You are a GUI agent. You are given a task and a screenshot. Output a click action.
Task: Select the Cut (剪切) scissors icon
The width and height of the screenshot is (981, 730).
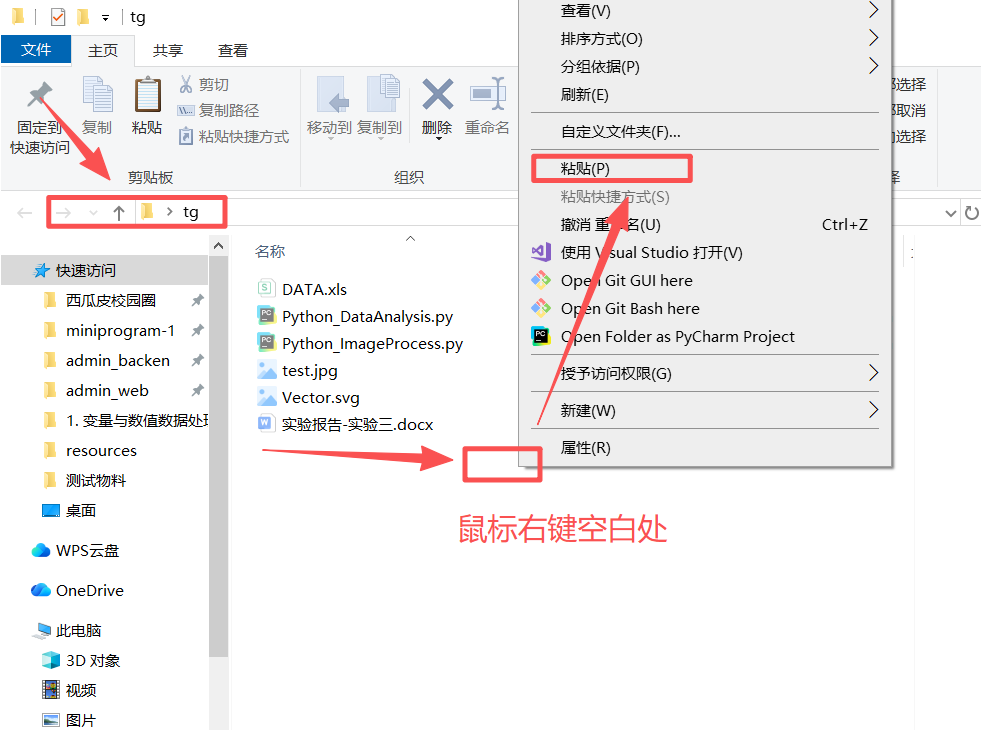[186, 84]
